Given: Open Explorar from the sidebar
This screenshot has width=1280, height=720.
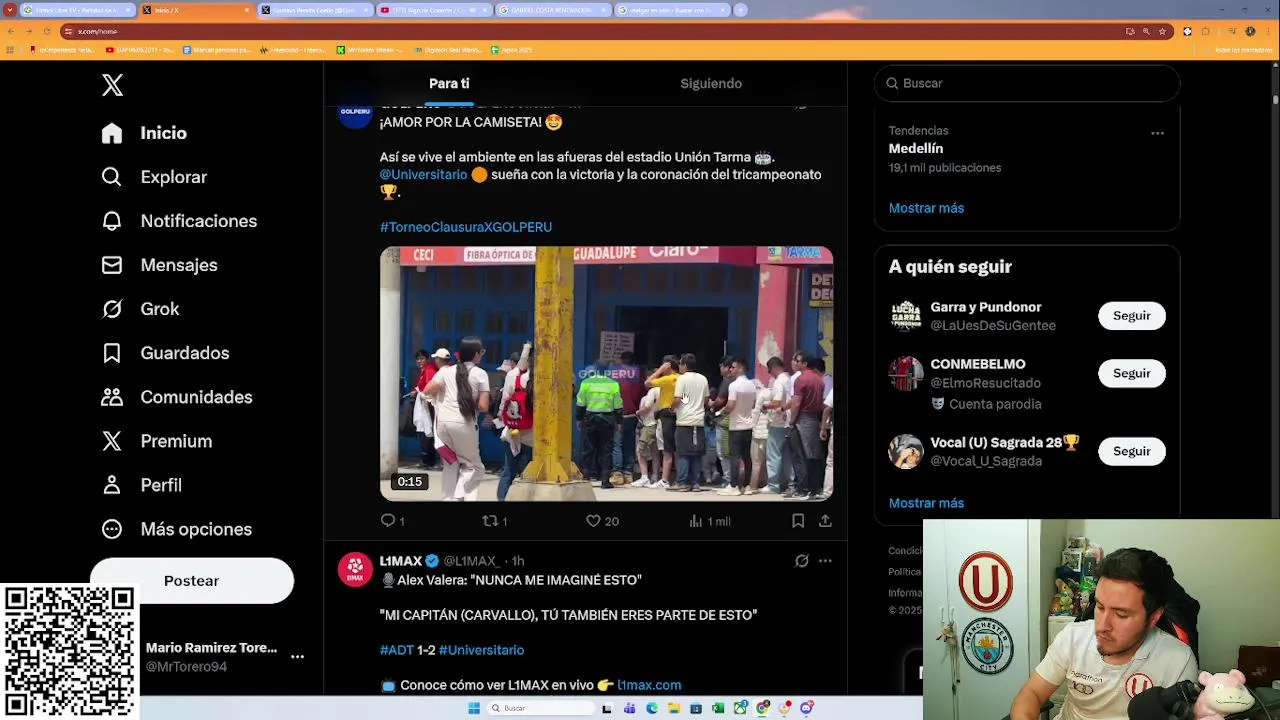Looking at the screenshot, I should coord(154,177).
